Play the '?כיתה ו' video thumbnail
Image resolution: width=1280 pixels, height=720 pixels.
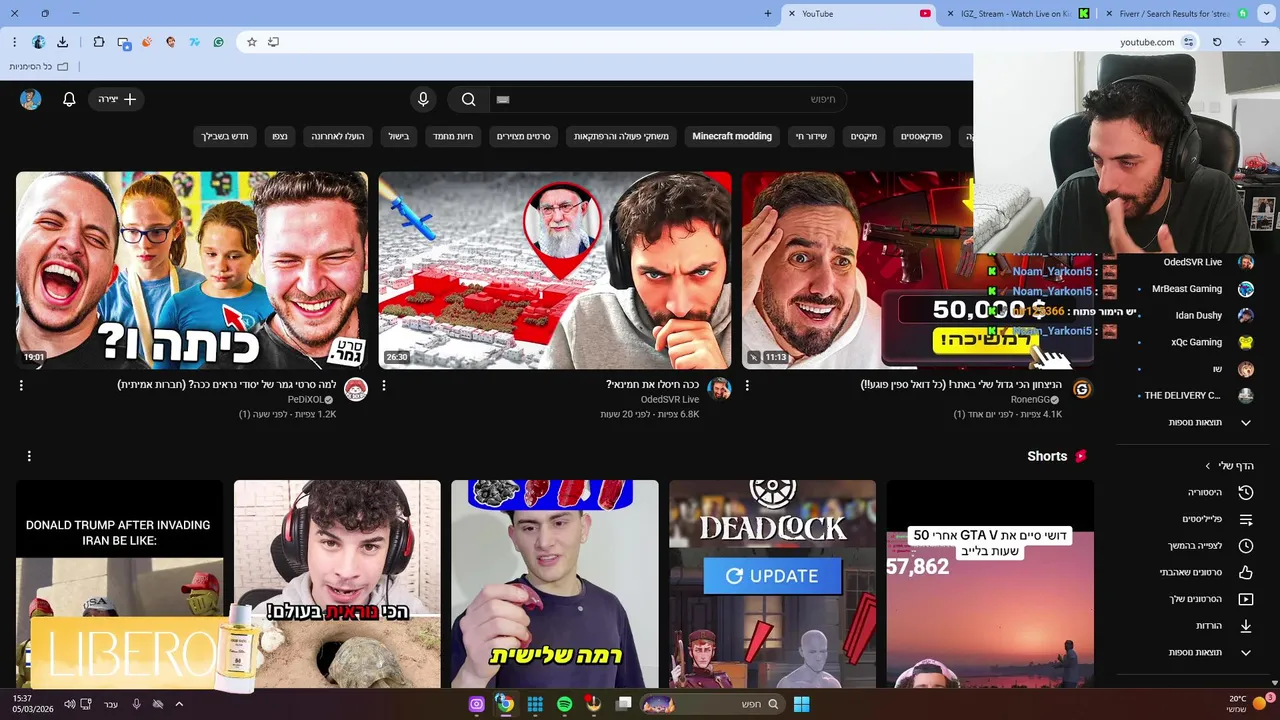pyautogui.click(x=192, y=270)
